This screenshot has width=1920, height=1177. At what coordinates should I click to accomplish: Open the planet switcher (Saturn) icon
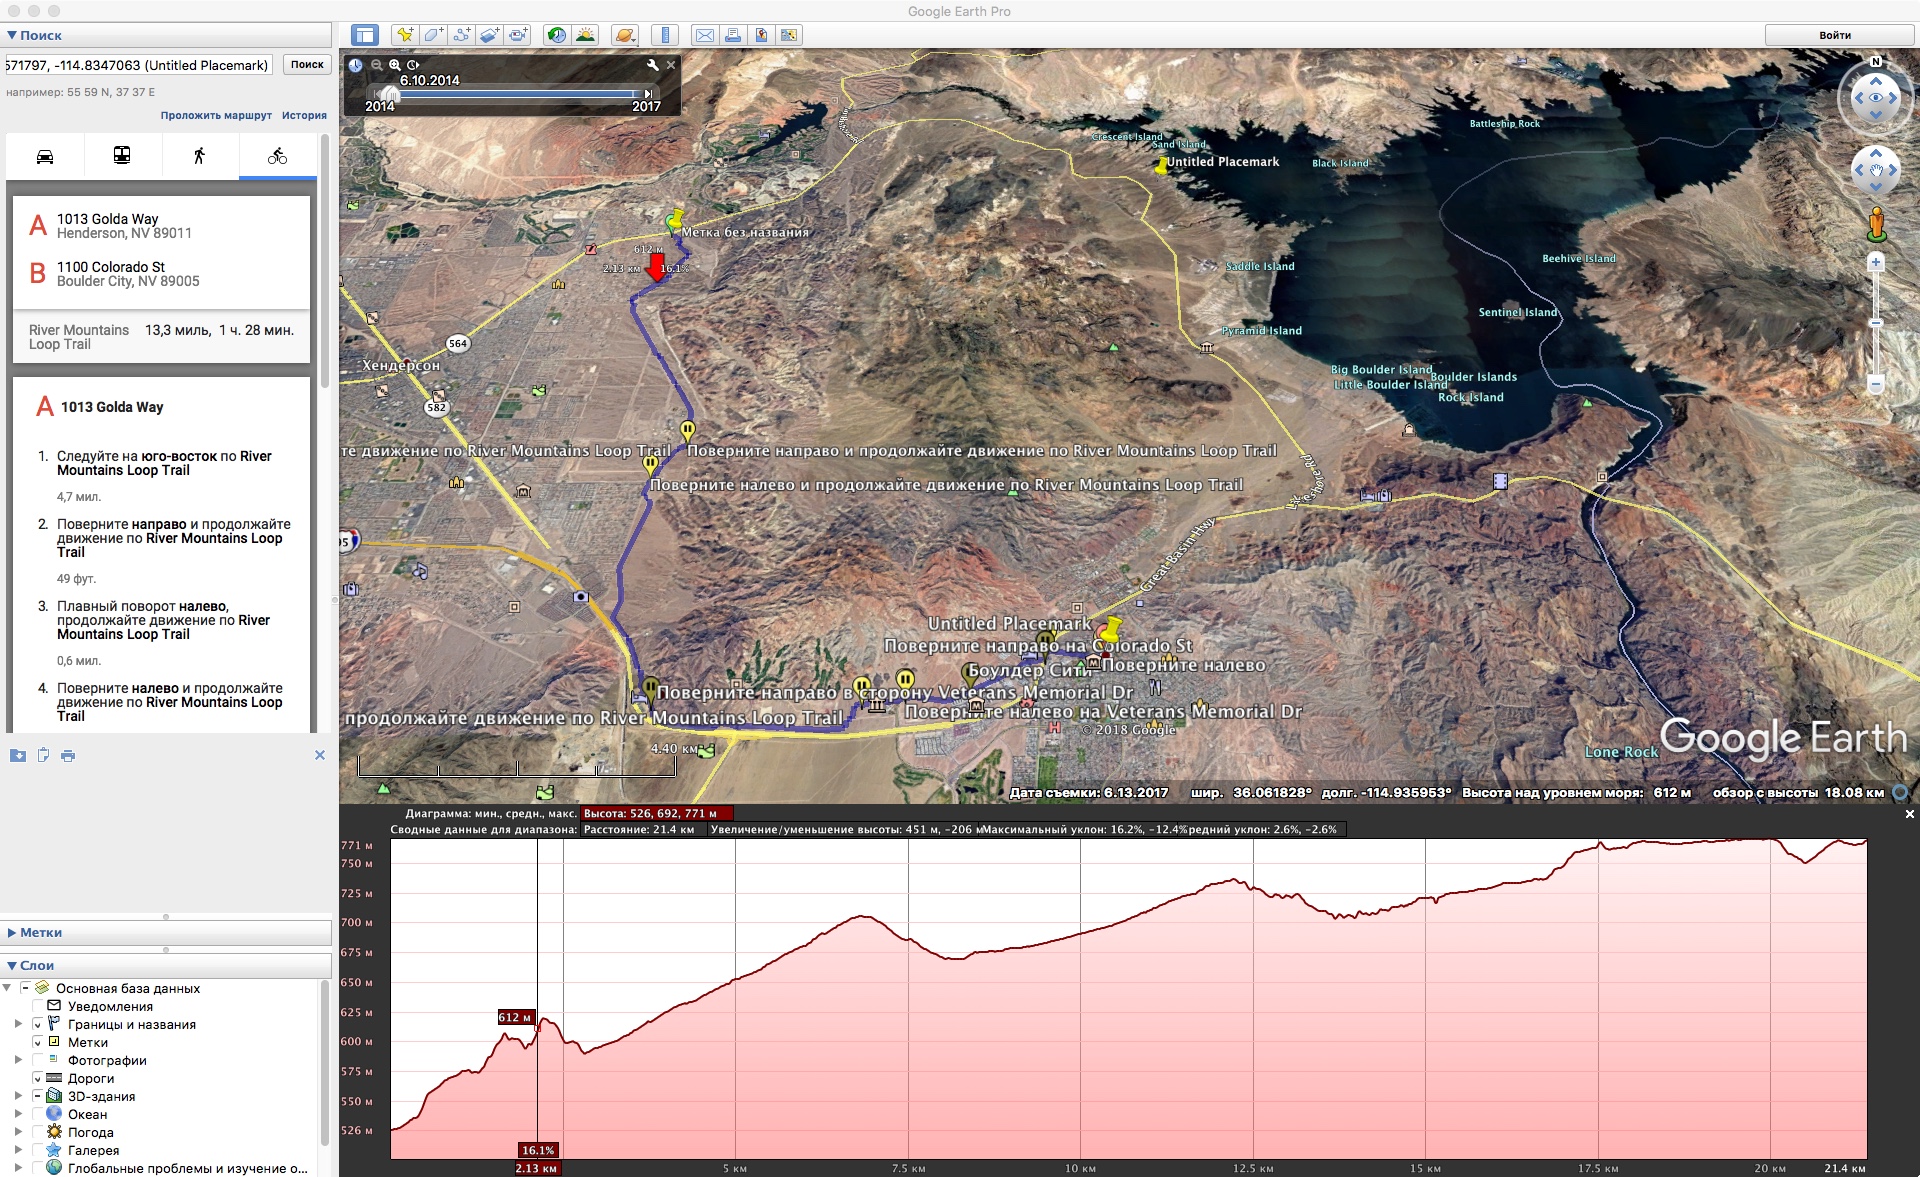tap(625, 35)
